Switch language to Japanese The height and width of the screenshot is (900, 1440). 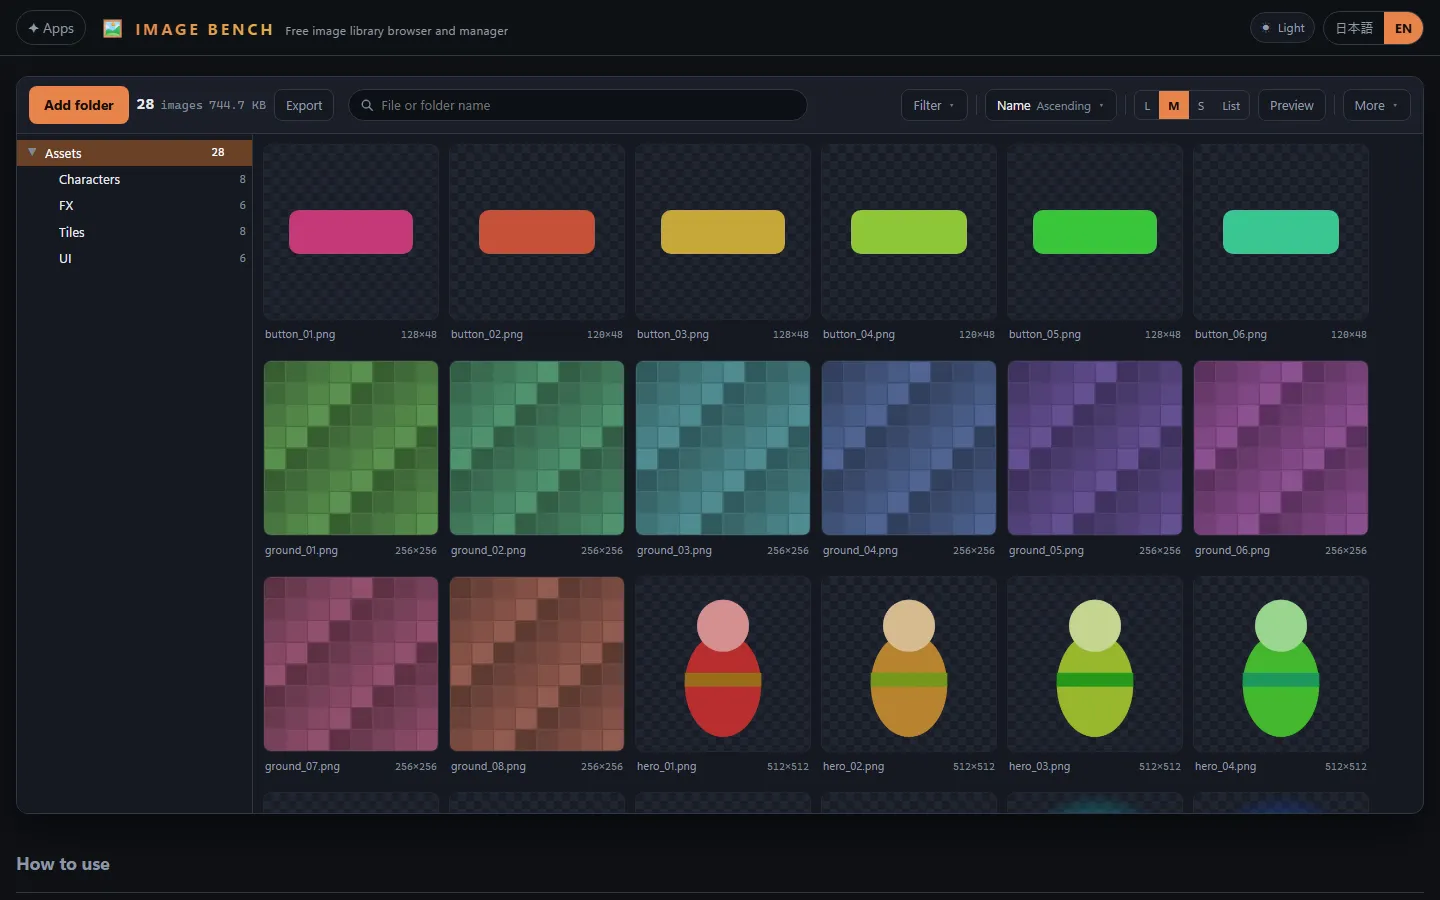coord(1354,28)
